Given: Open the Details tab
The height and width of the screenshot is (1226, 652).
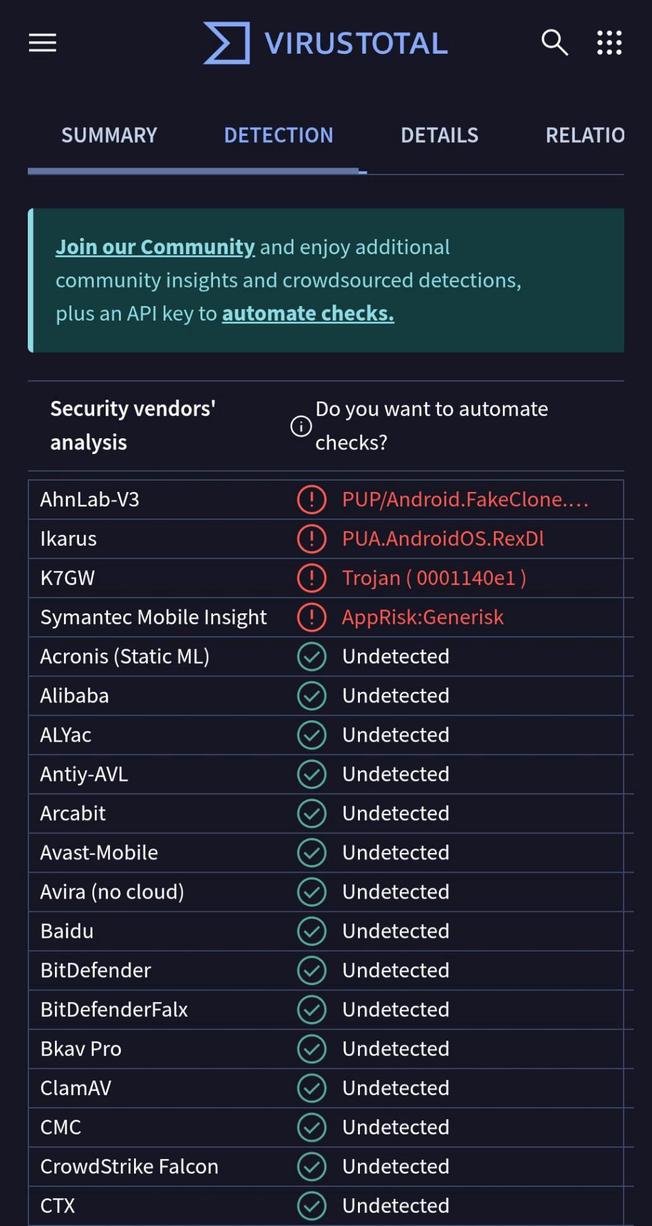Looking at the screenshot, I should (x=439, y=134).
